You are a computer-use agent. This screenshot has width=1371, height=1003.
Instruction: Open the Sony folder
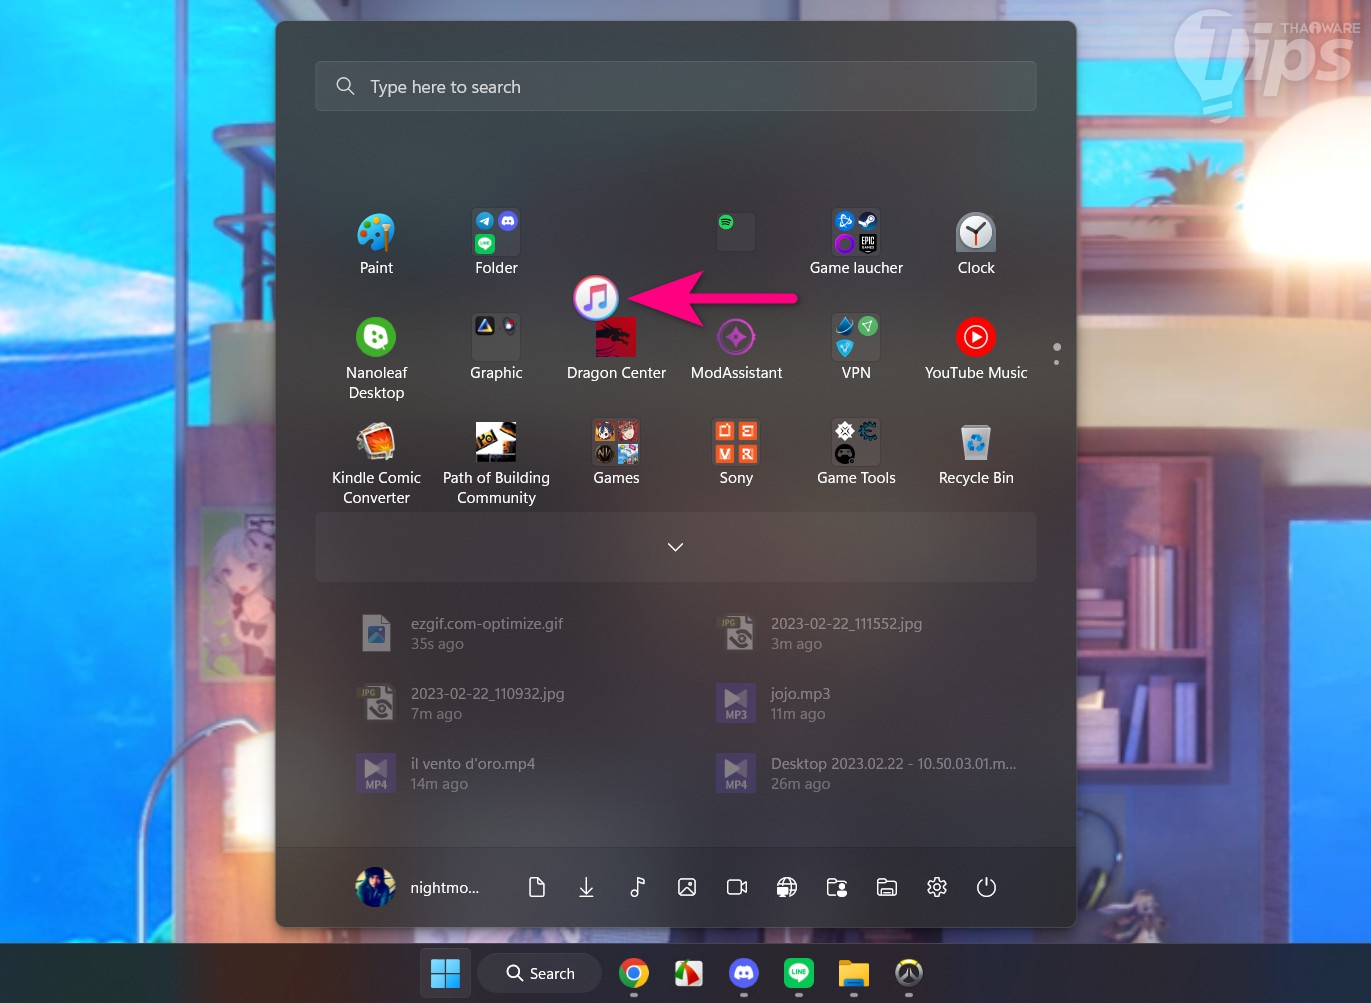click(x=736, y=453)
